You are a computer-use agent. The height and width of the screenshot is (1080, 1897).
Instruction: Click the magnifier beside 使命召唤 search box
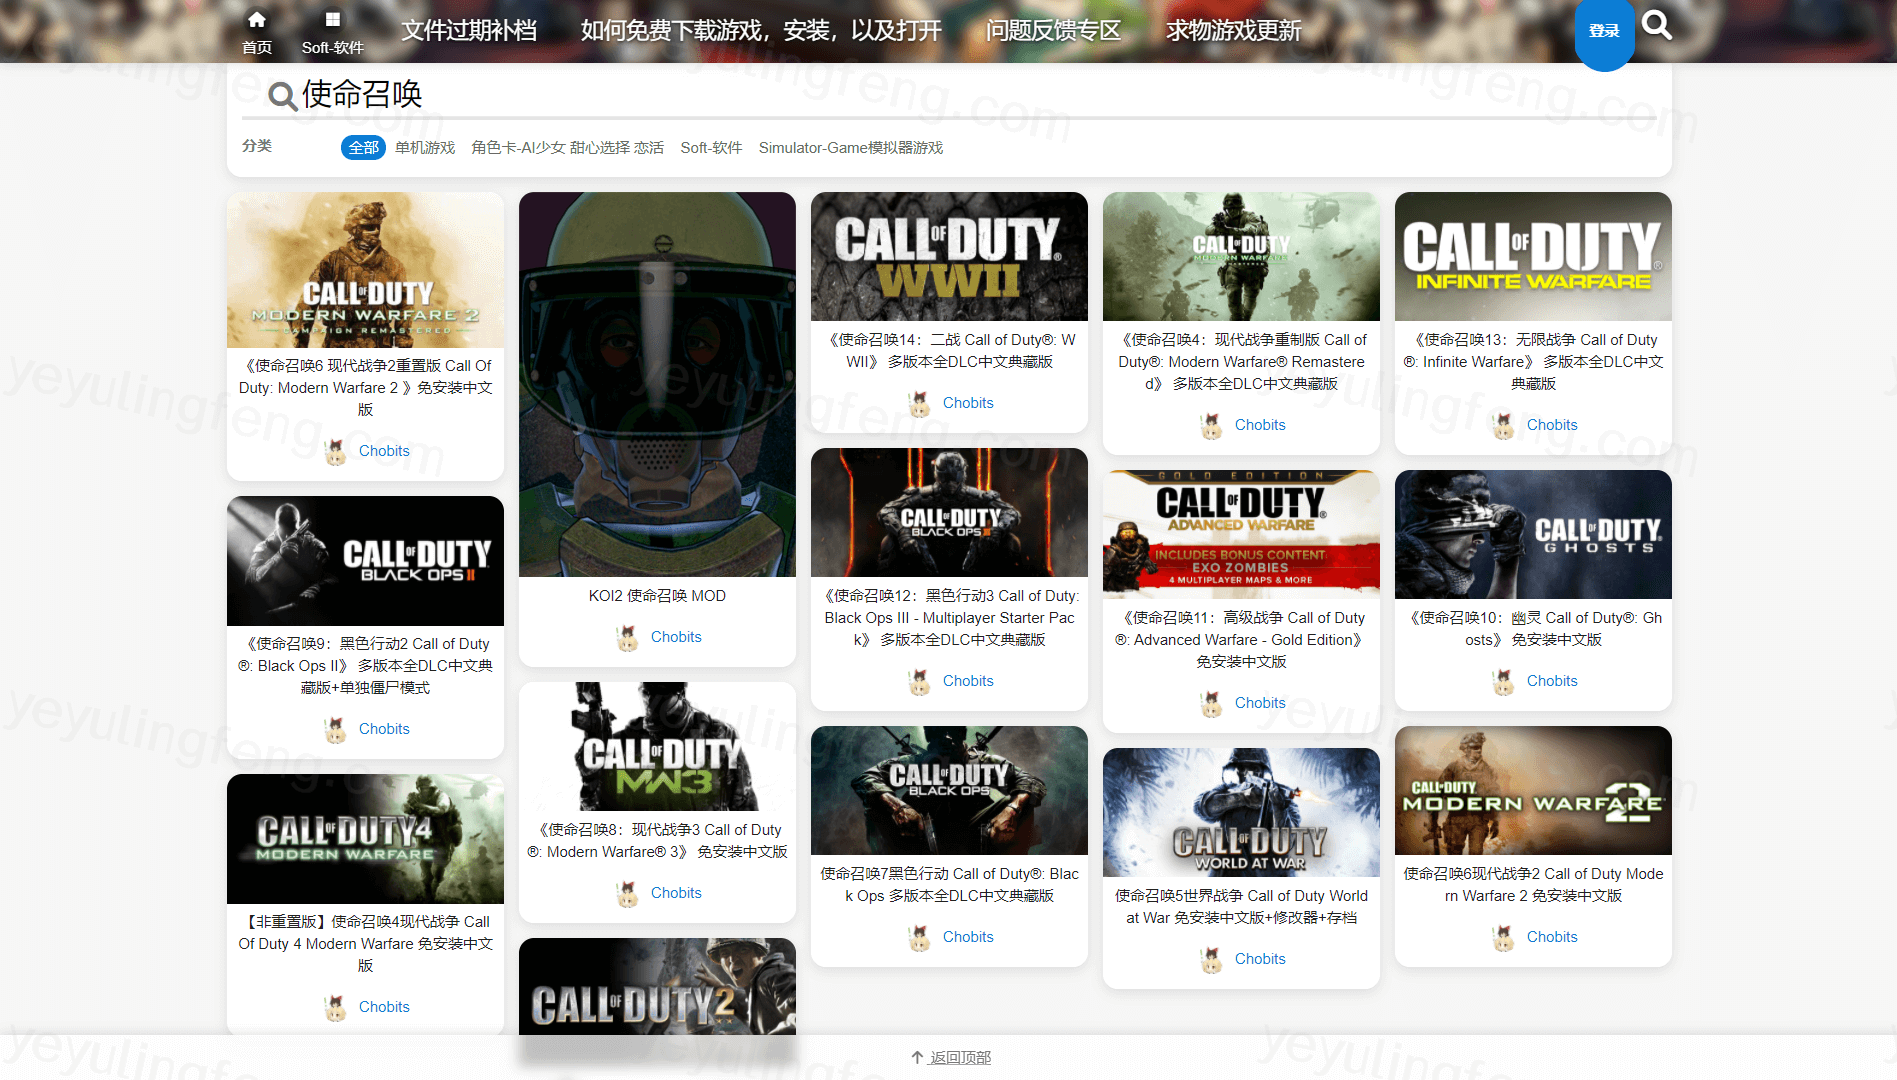283,96
